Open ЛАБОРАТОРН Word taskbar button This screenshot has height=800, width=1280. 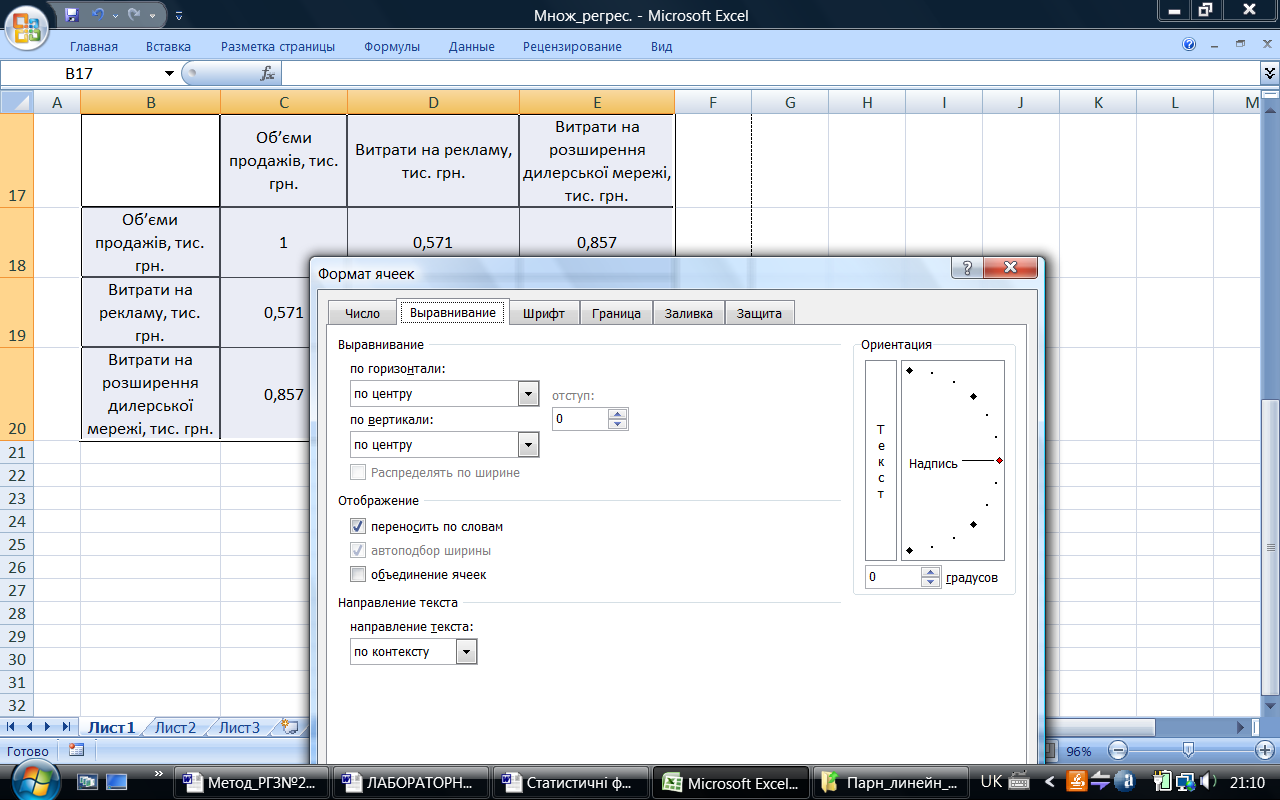[411, 782]
